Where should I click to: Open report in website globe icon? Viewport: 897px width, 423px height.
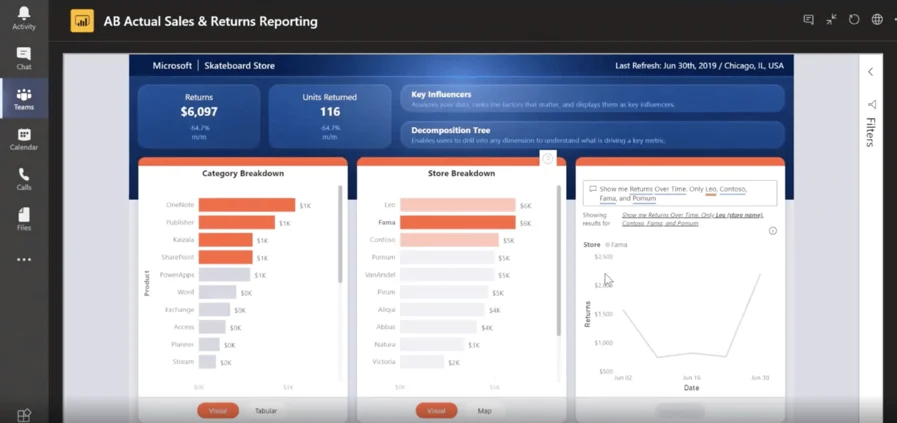[x=877, y=19]
